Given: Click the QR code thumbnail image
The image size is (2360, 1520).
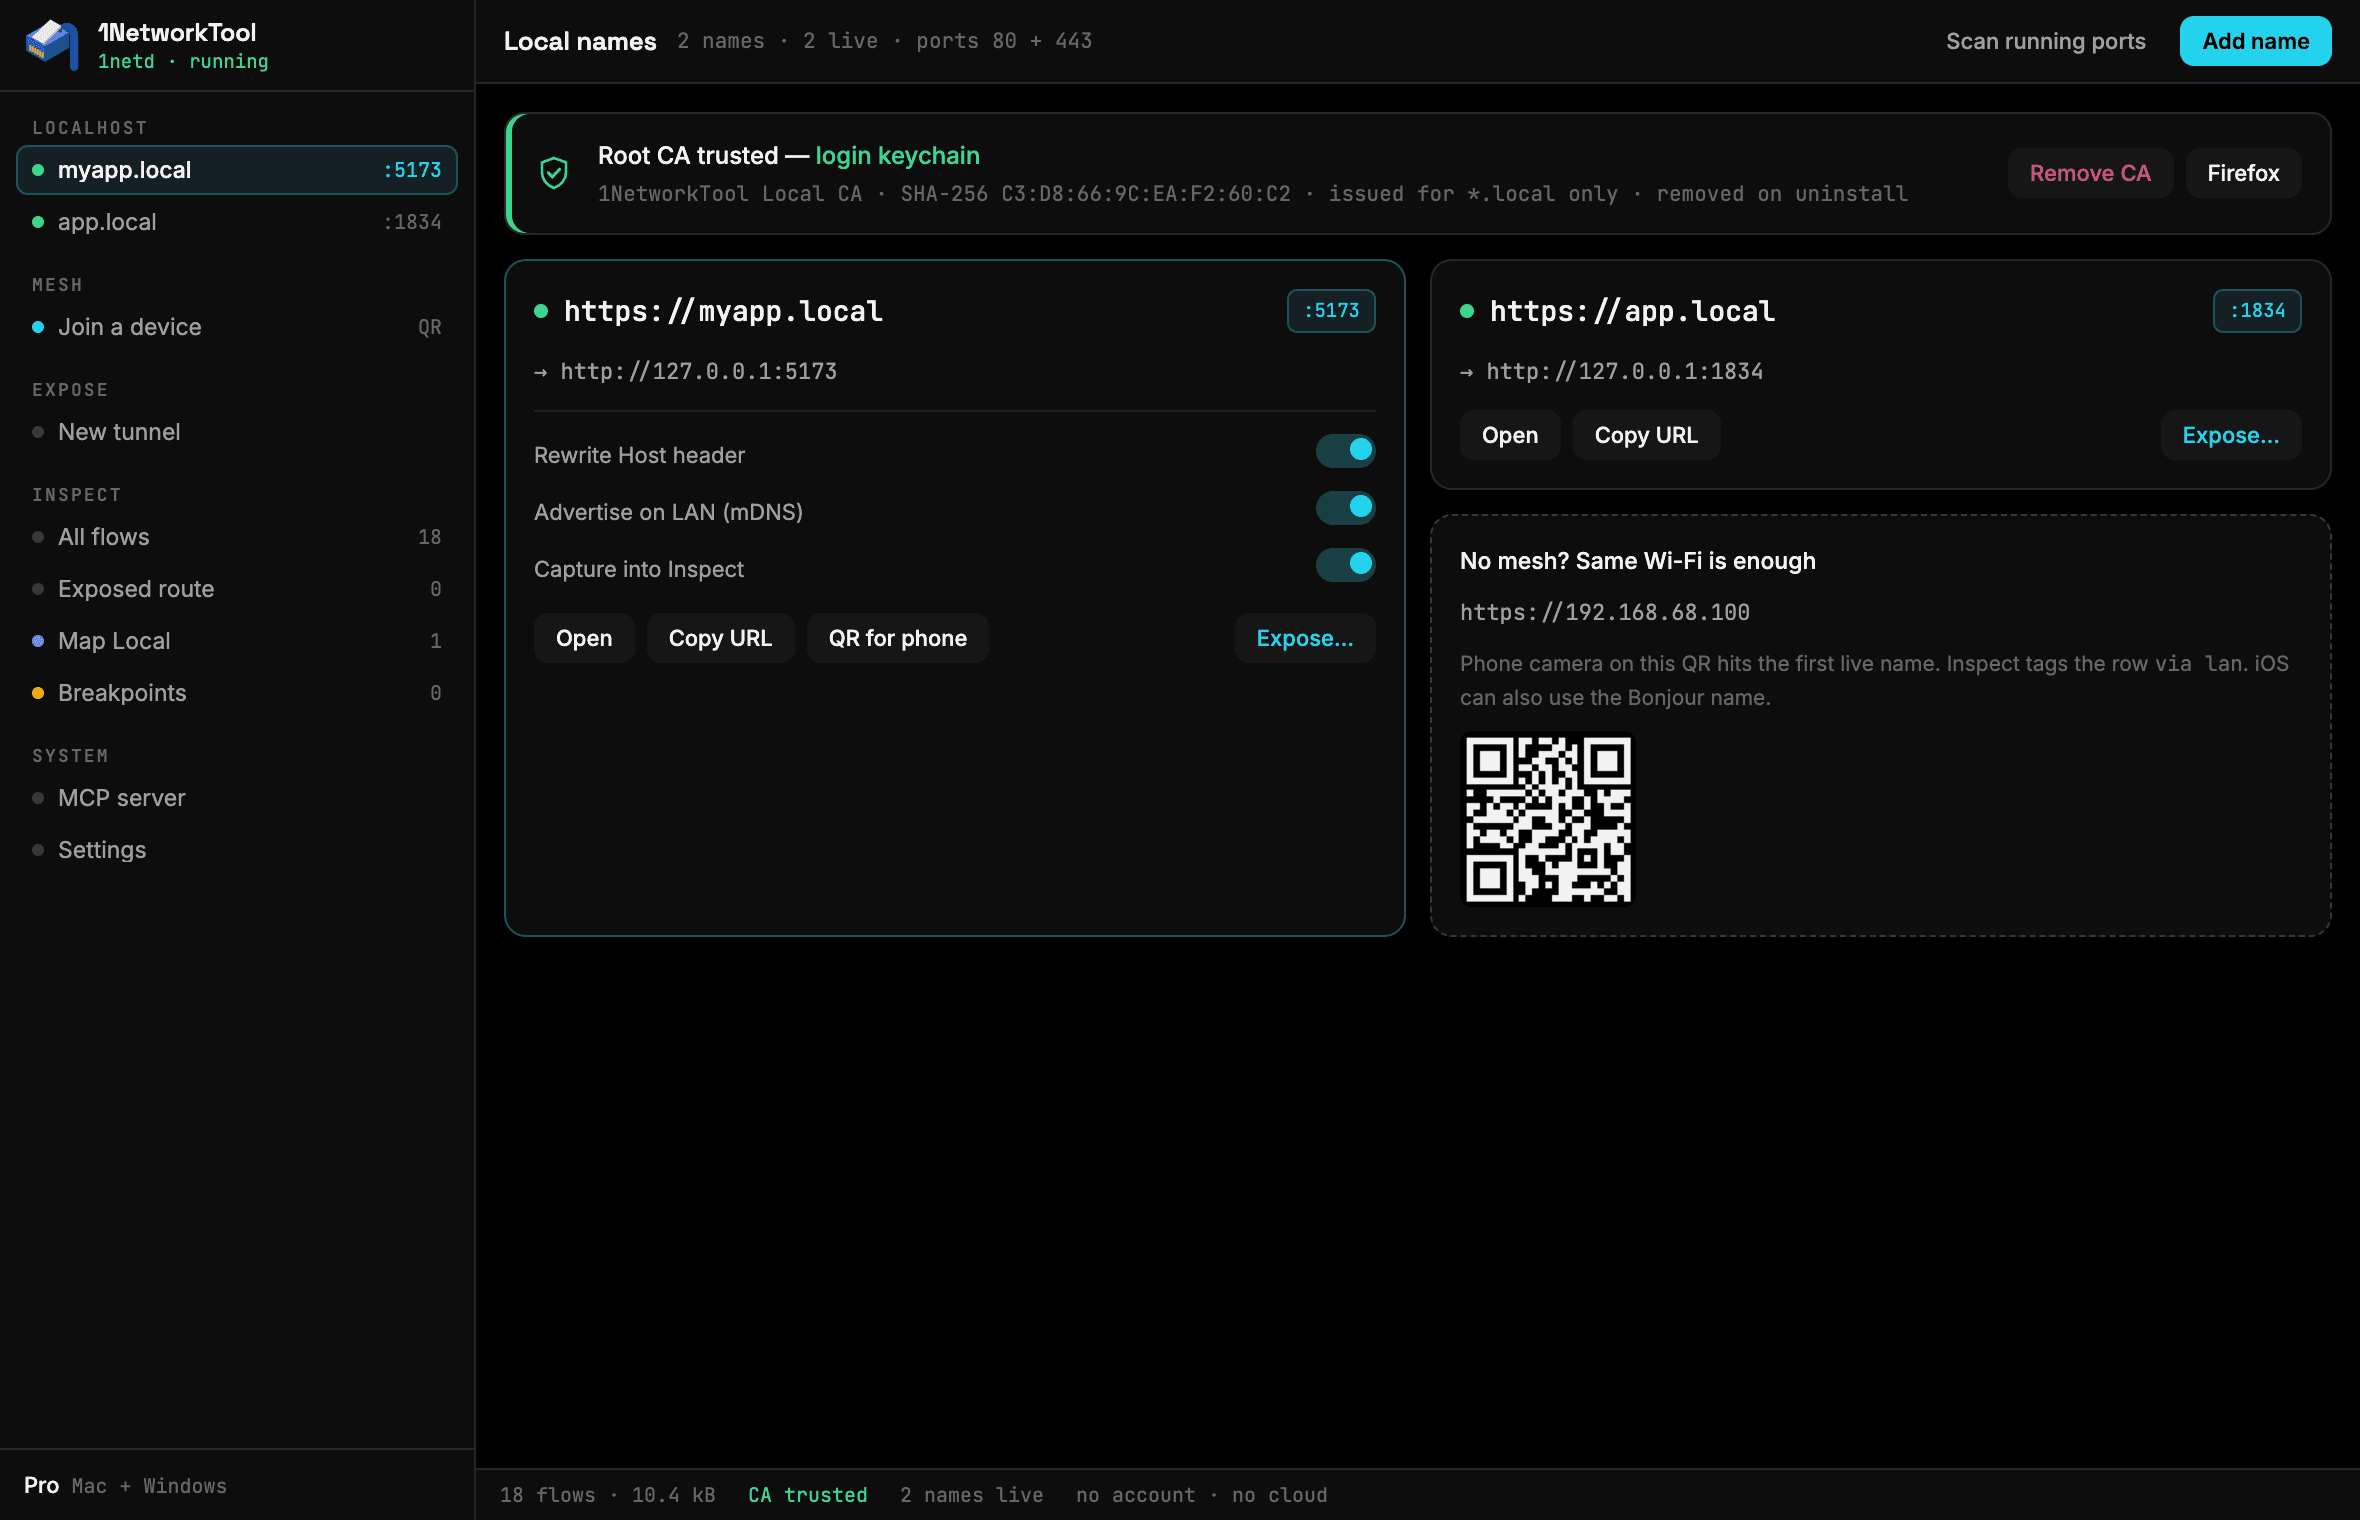Looking at the screenshot, I should [1548, 819].
